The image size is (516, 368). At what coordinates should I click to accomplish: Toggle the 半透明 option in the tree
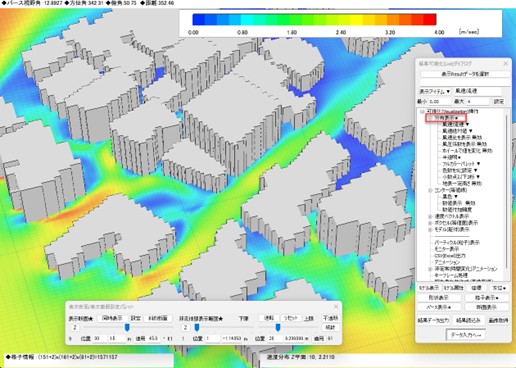pyautogui.click(x=451, y=157)
